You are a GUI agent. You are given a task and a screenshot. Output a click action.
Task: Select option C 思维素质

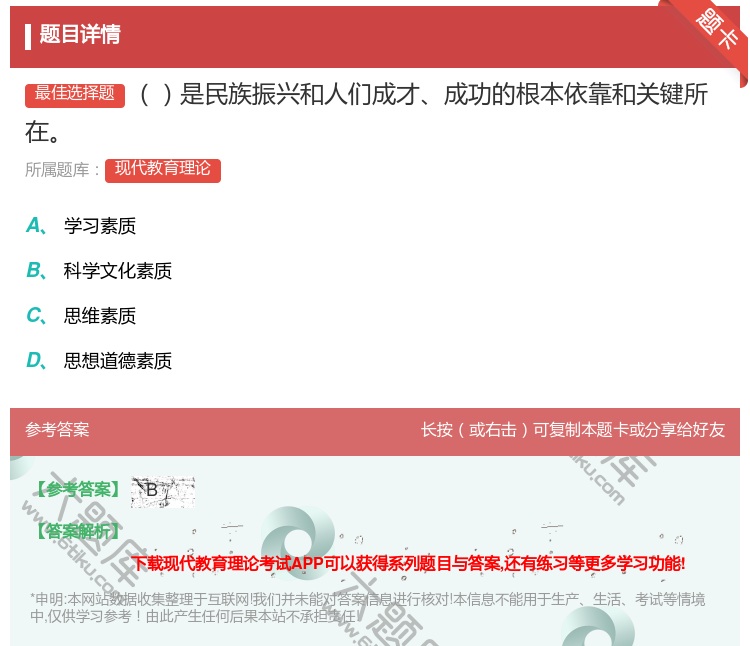[81, 316]
